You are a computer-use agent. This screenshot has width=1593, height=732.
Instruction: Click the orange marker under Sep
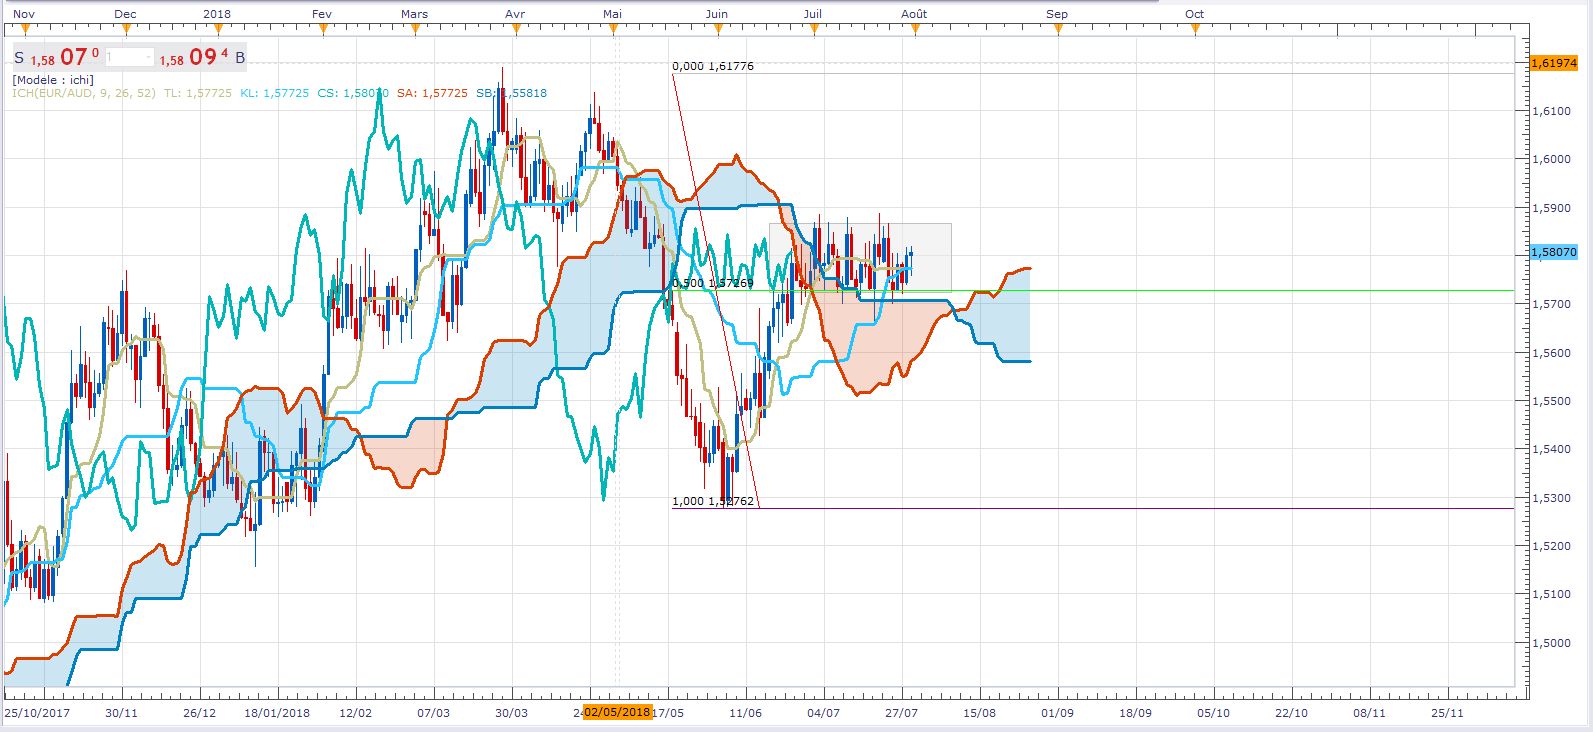click(x=1058, y=29)
